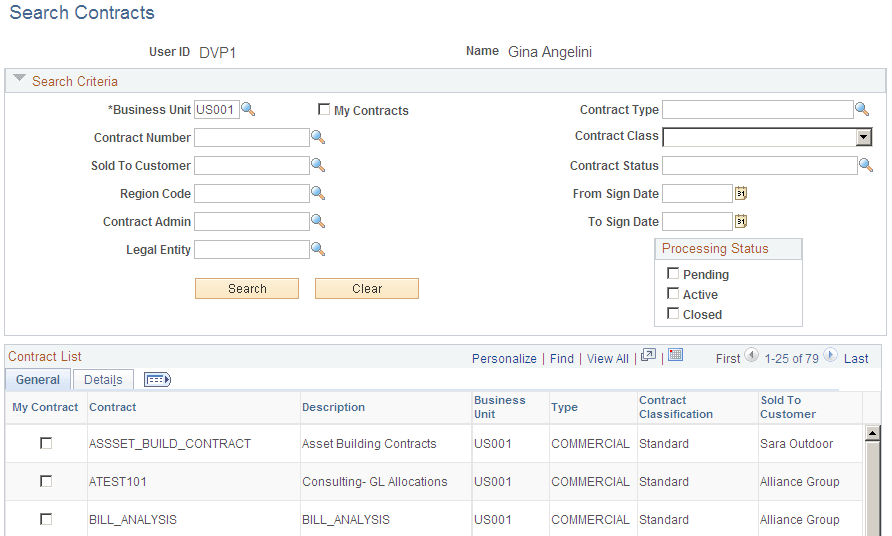Collapse the Search Criteria section
Screen dimensions: 892x536
coord(19,79)
